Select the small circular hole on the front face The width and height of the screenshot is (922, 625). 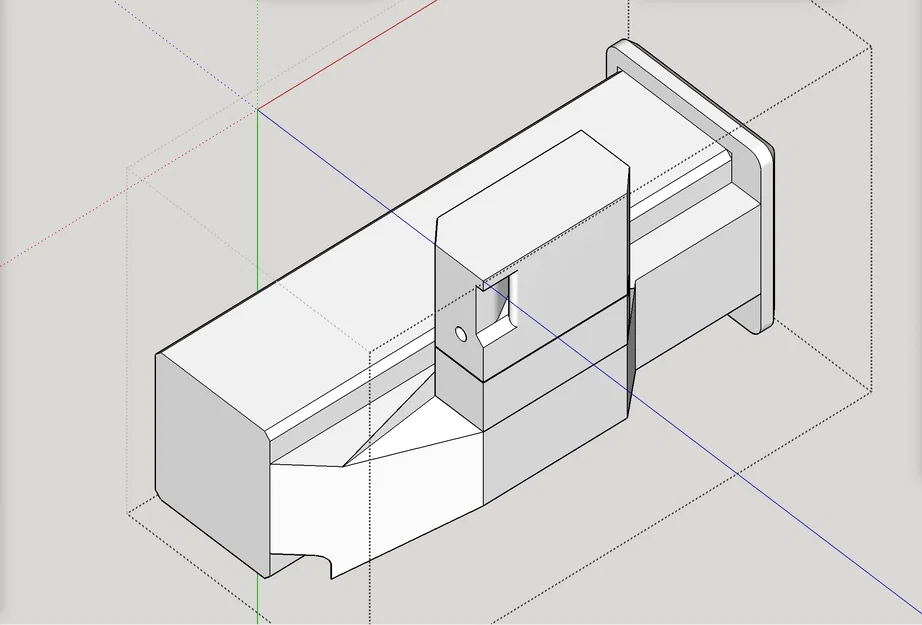(x=461, y=332)
